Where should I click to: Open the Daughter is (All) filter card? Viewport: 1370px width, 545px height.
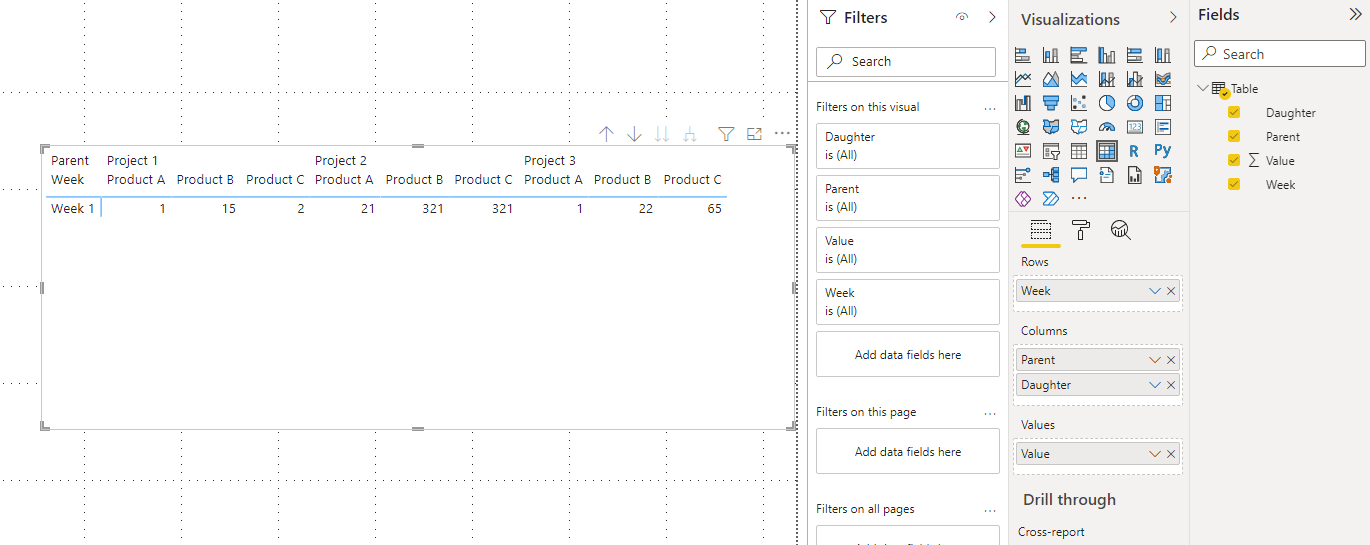tap(908, 146)
